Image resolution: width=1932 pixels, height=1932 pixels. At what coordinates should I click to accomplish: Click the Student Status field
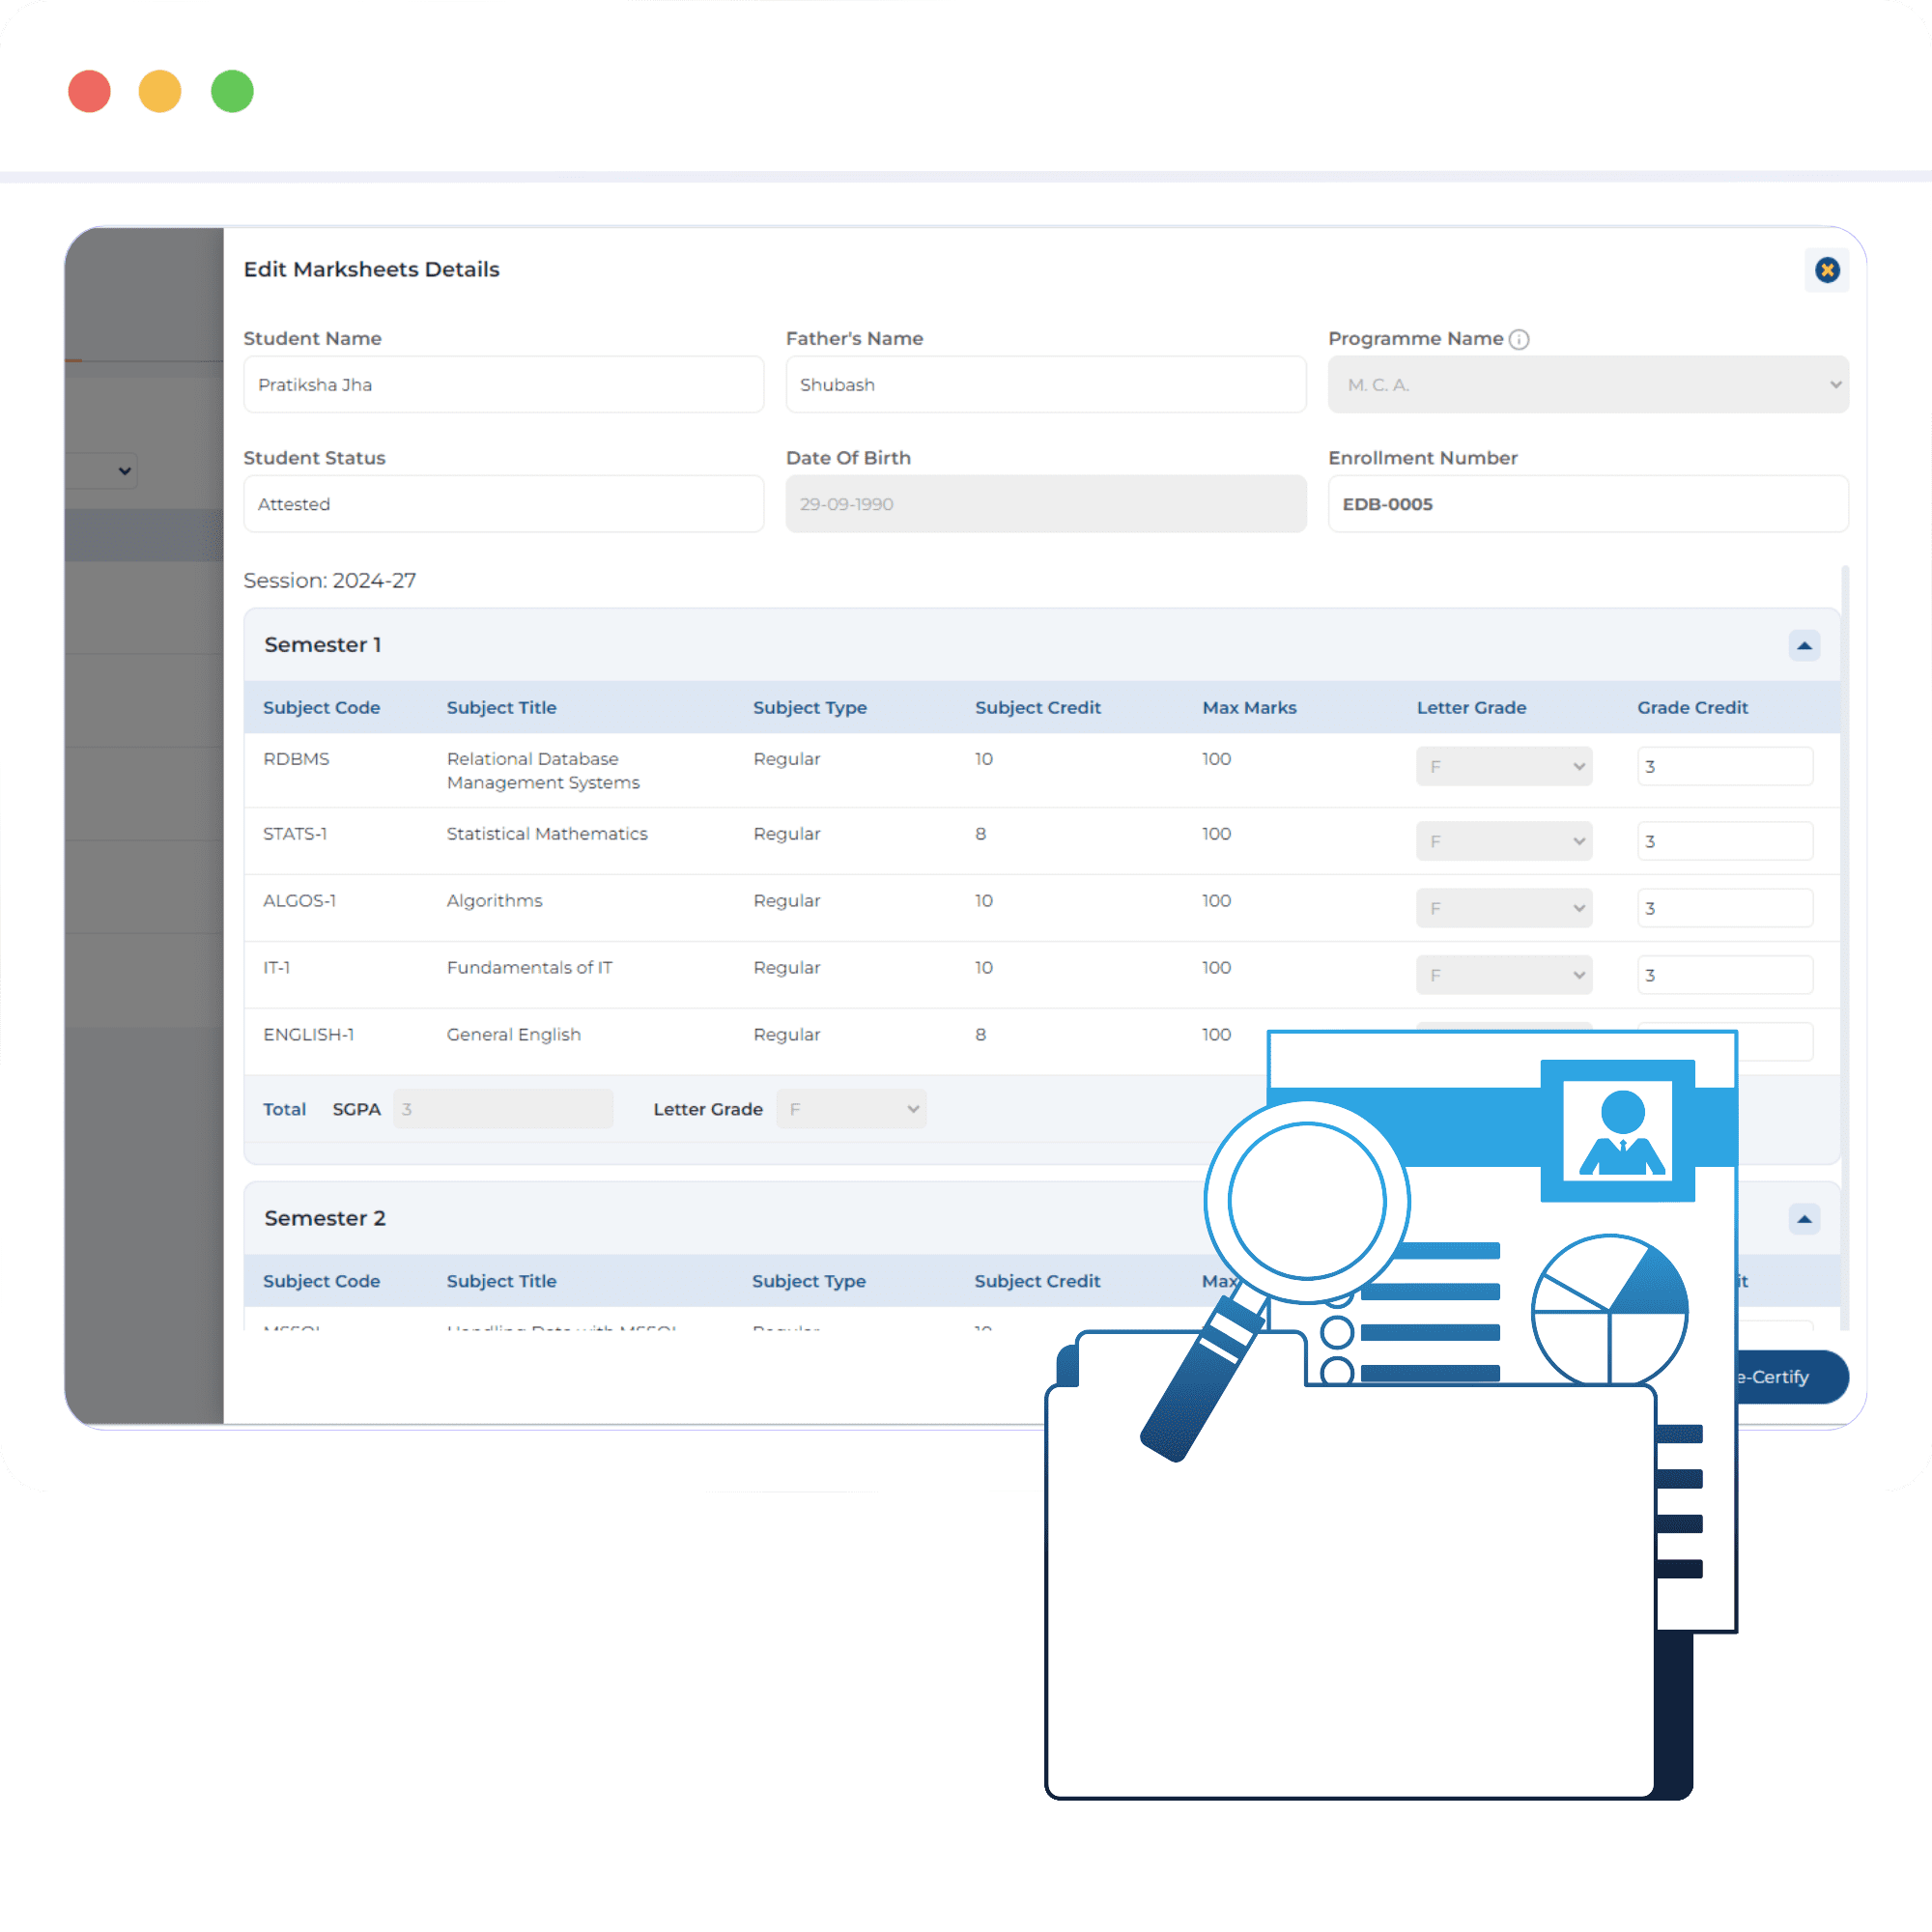pyautogui.click(x=503, y=504)
